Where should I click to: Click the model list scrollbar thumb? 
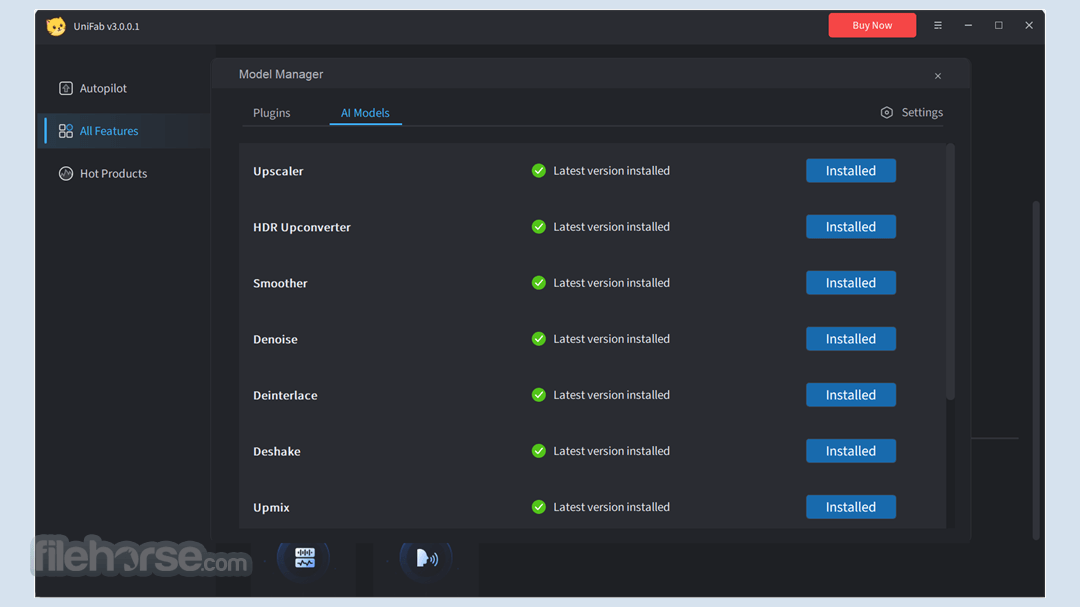click(951, 271)
